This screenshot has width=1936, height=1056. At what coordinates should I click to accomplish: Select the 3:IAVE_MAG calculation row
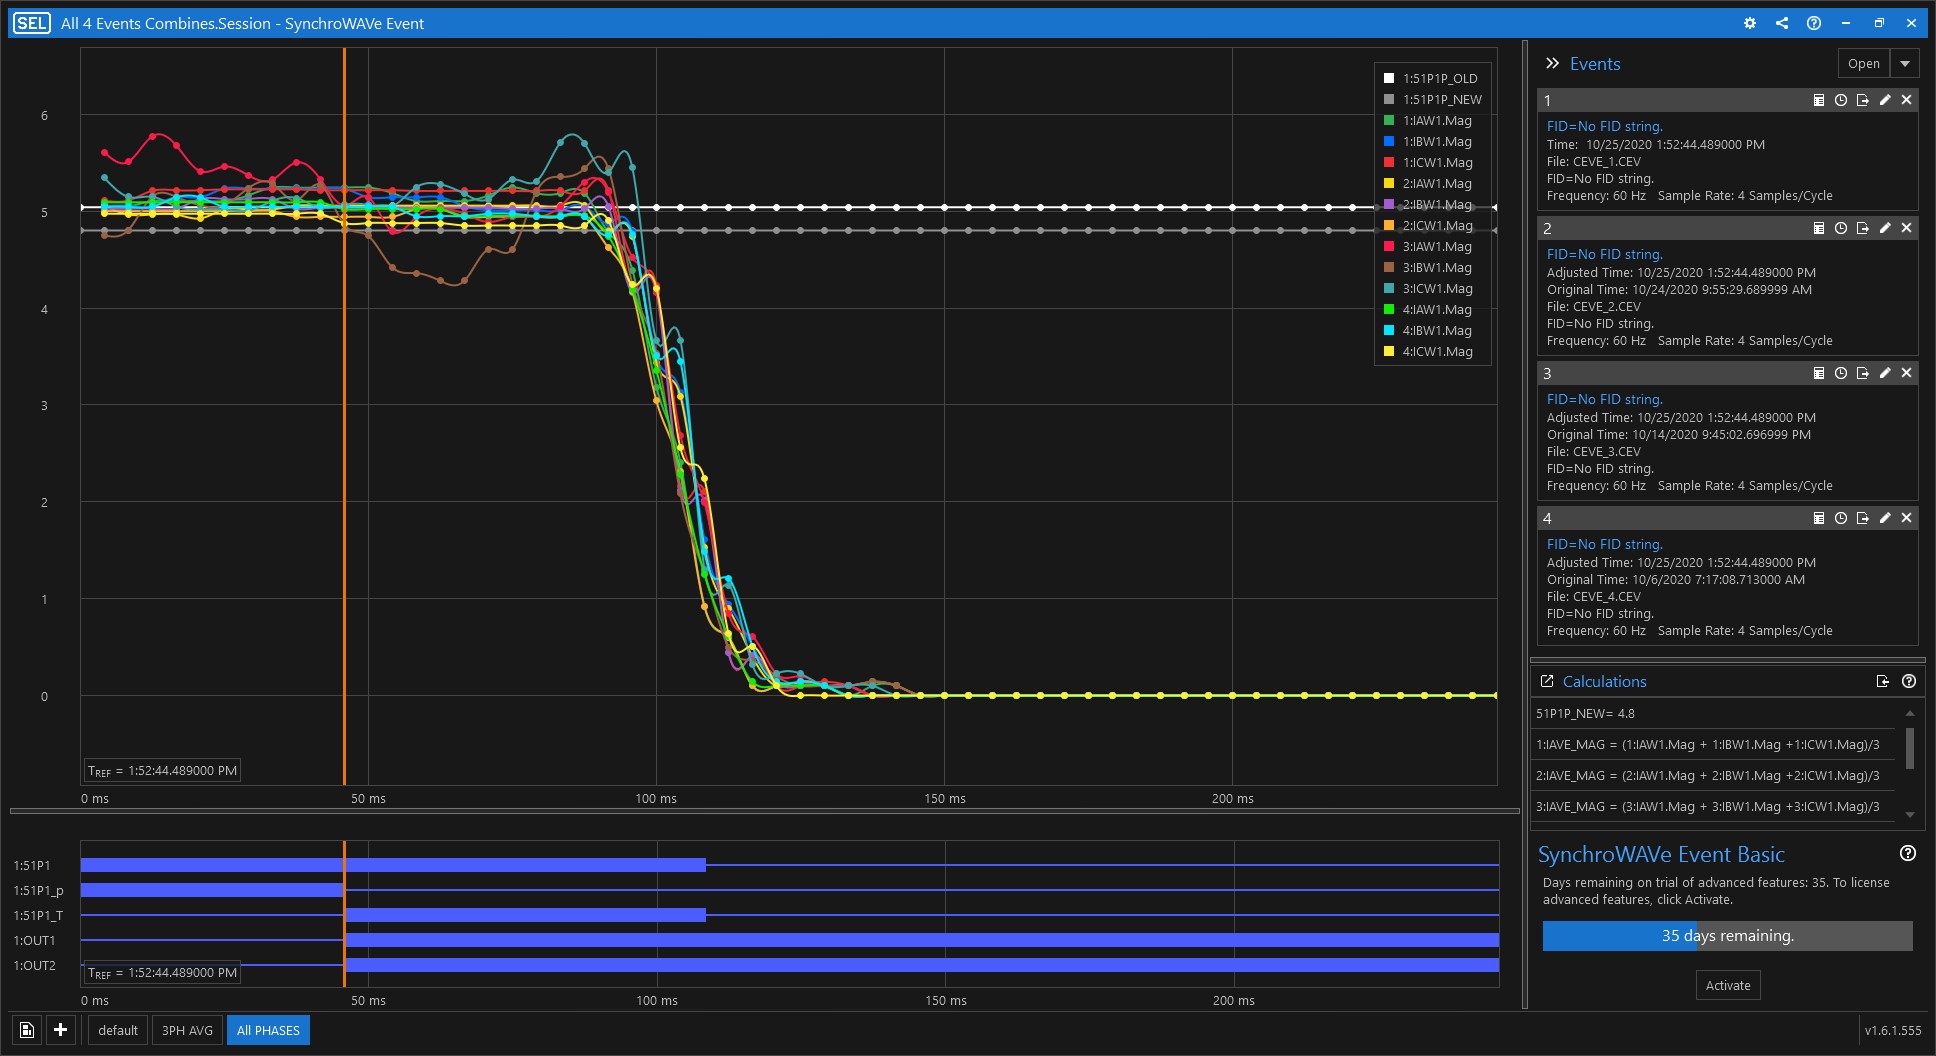tap(1713, 807)
